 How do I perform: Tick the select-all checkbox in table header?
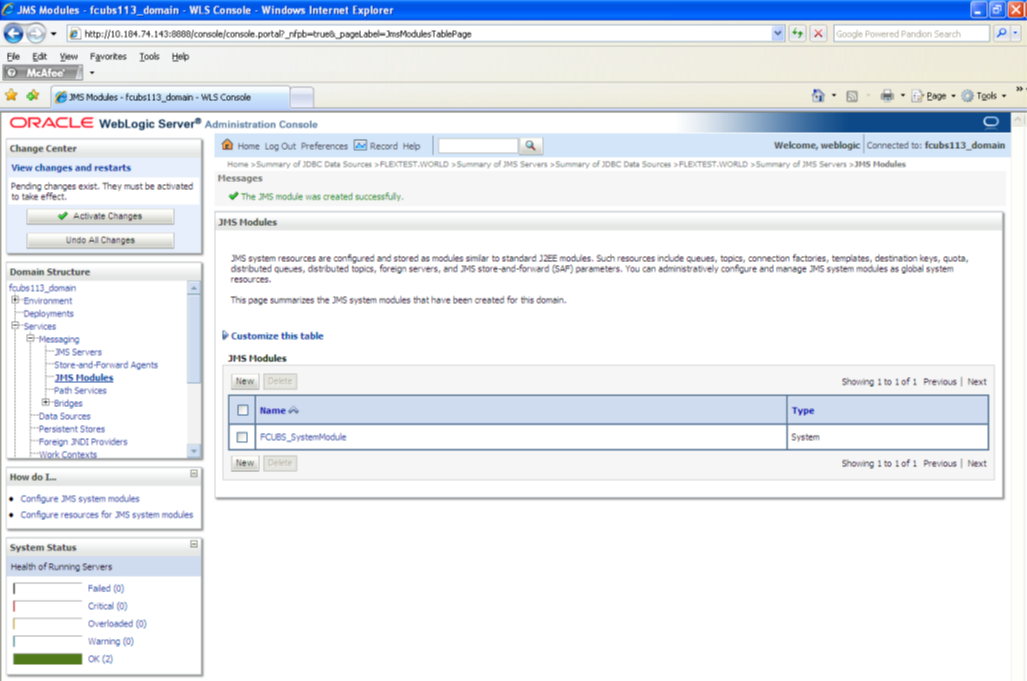coord(243,410)
